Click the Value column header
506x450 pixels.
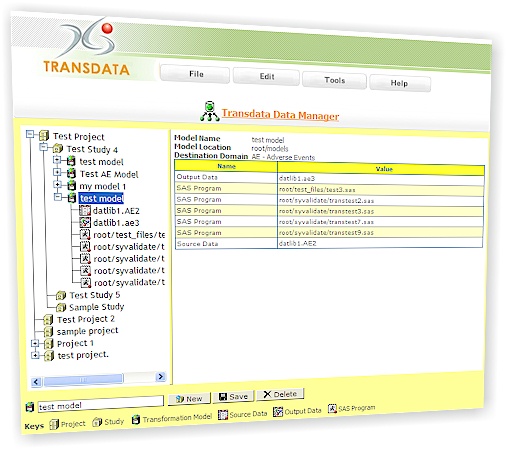(x=381, y=169)
